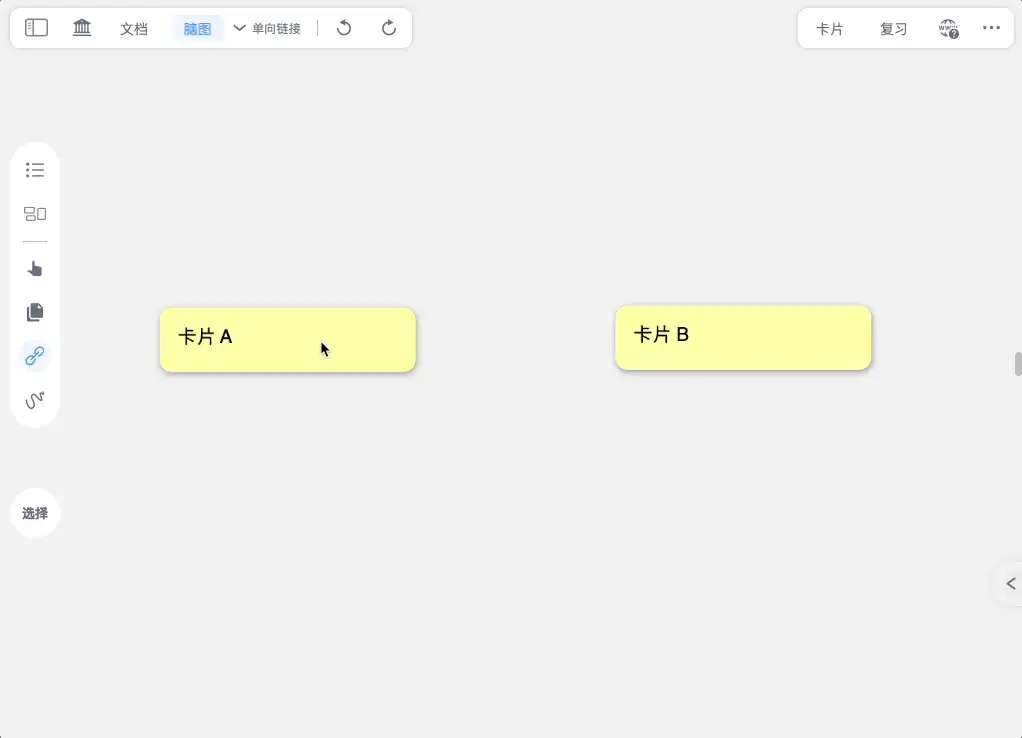Select the copy documents tool icon
1022x738 pixels.
click(x=35, y=312)
